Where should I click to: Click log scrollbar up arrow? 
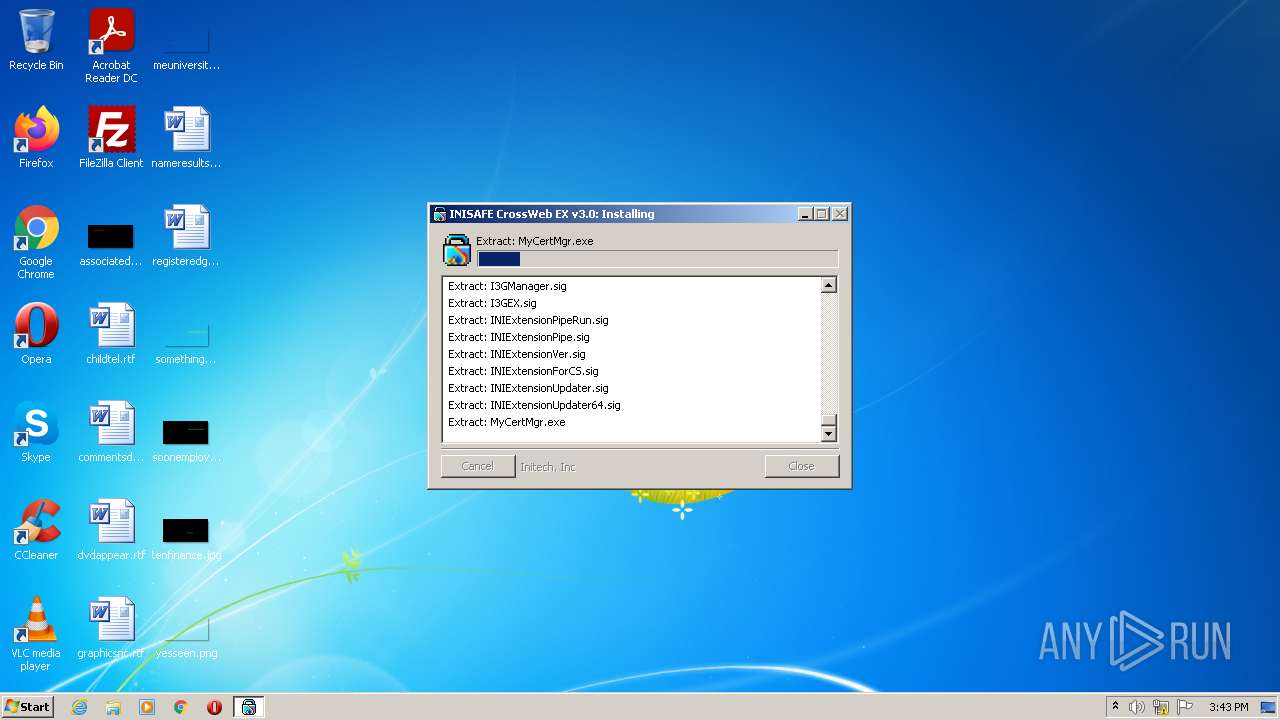[x=828, y=285]
